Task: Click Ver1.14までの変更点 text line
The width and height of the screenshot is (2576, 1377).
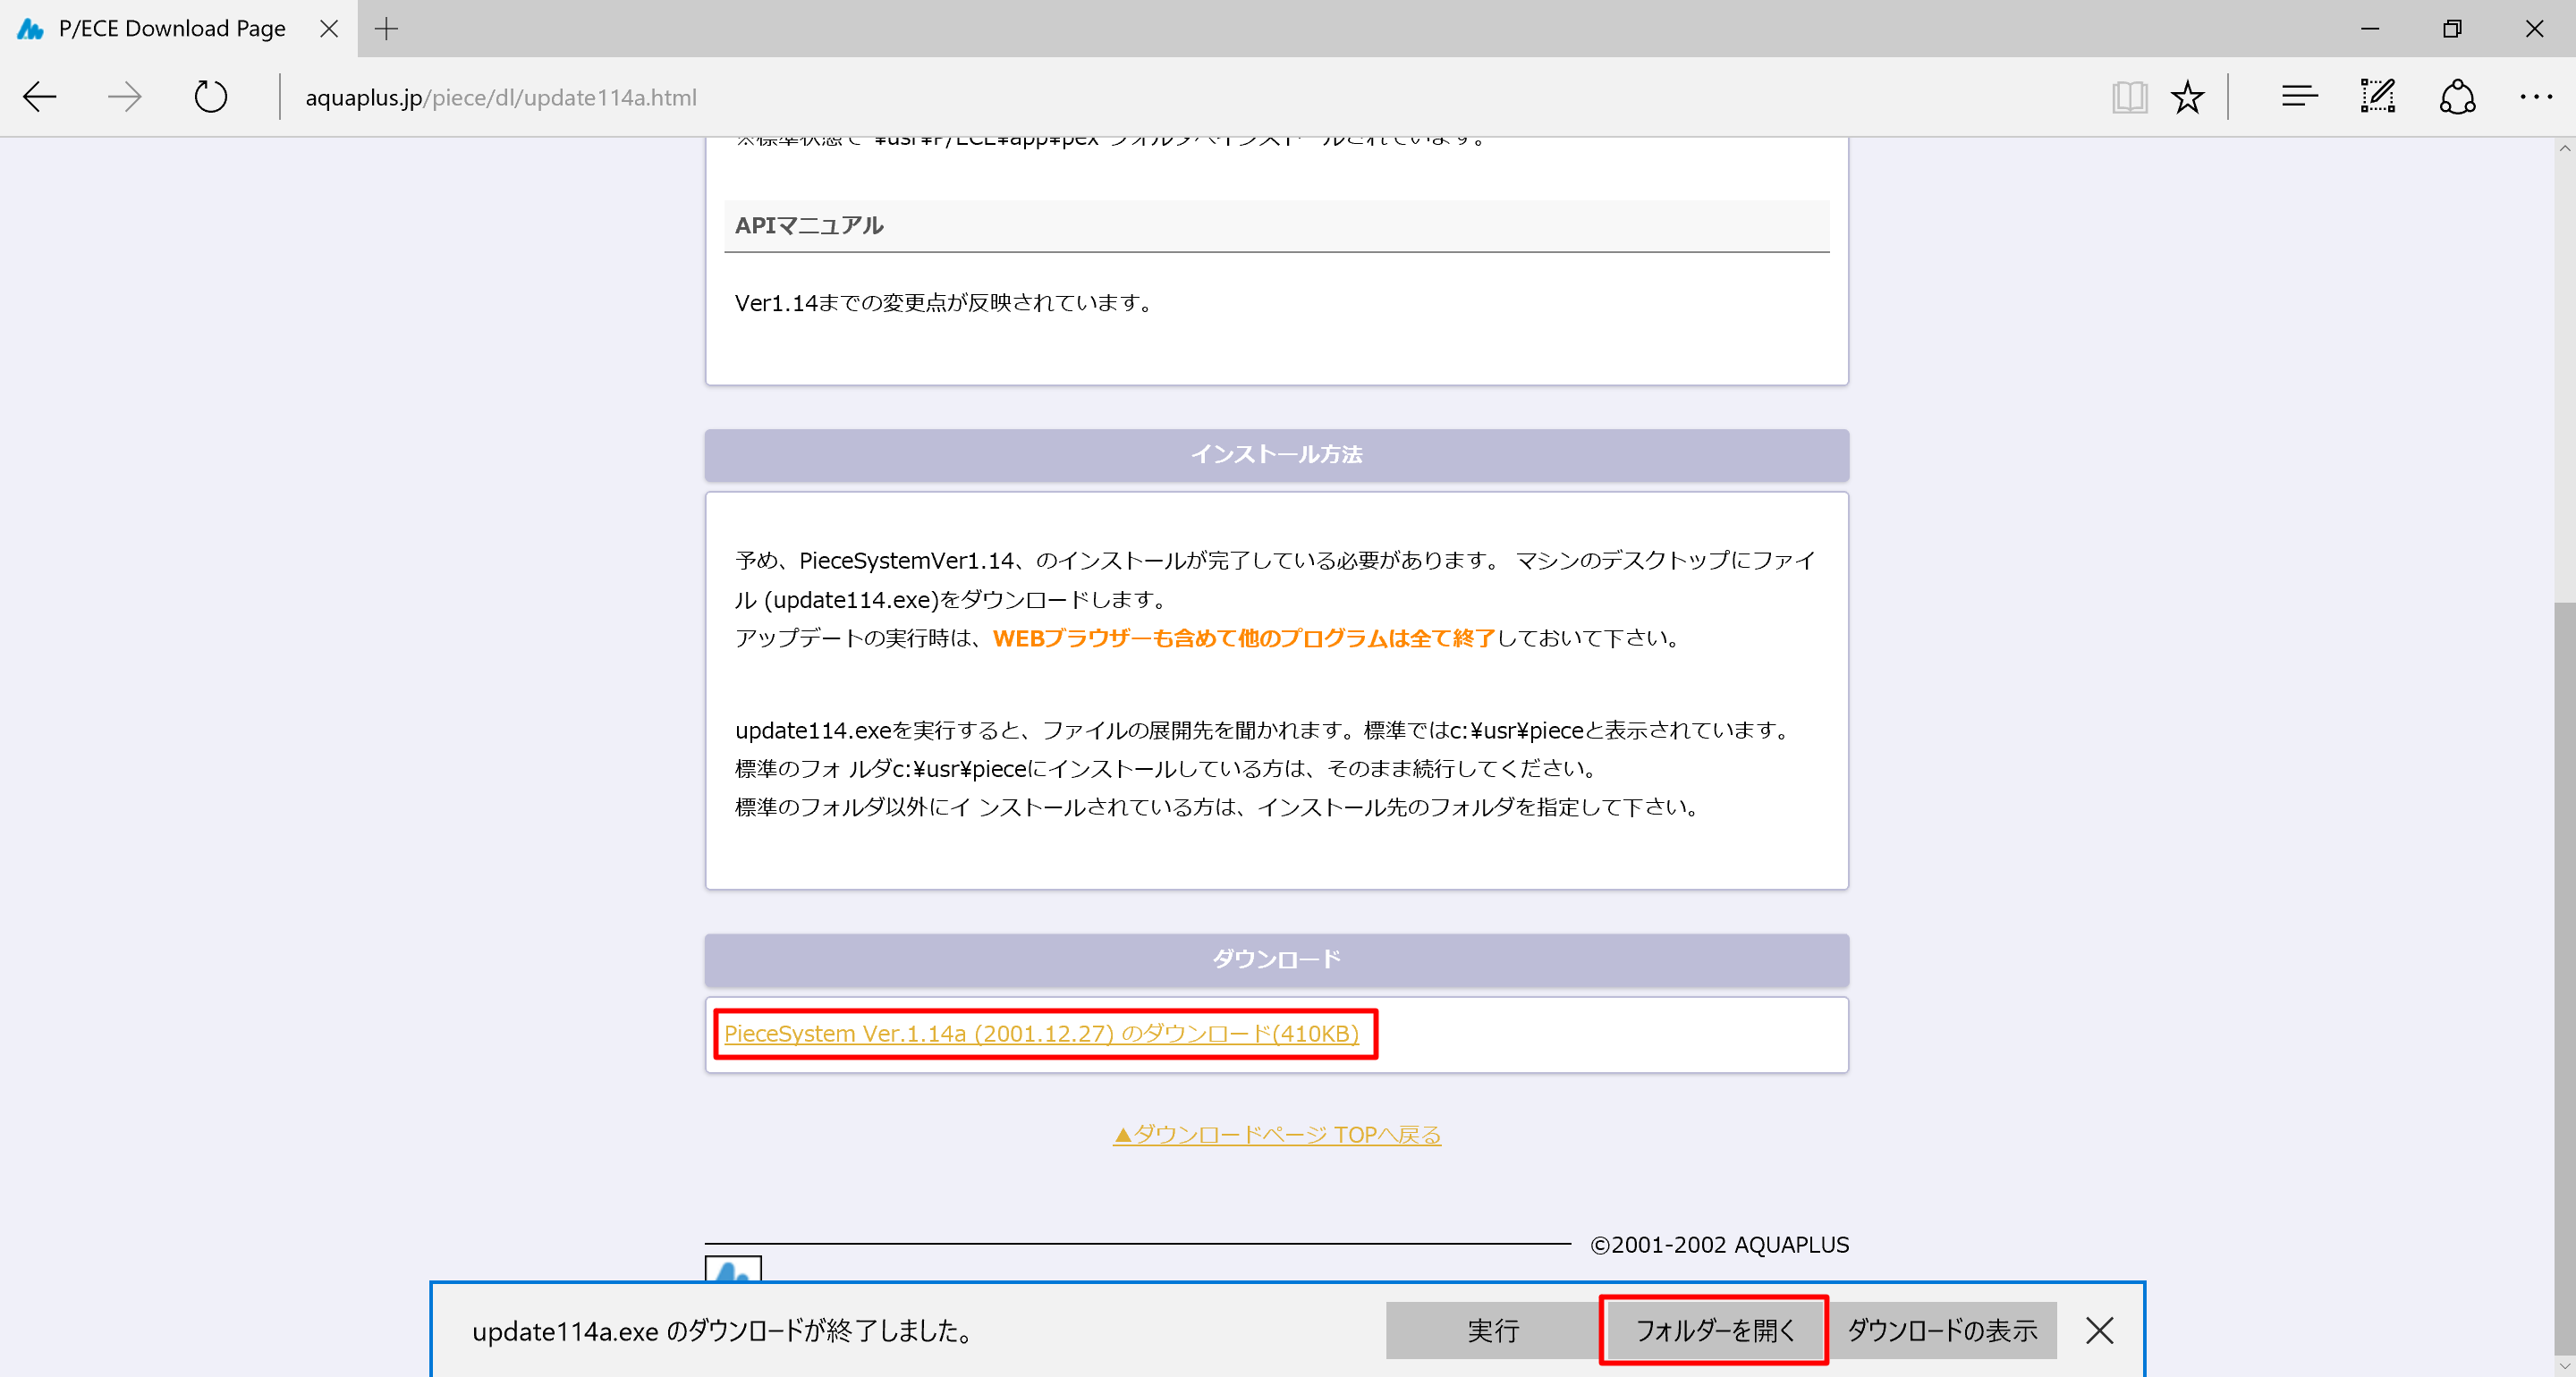Action: point(945,303)
